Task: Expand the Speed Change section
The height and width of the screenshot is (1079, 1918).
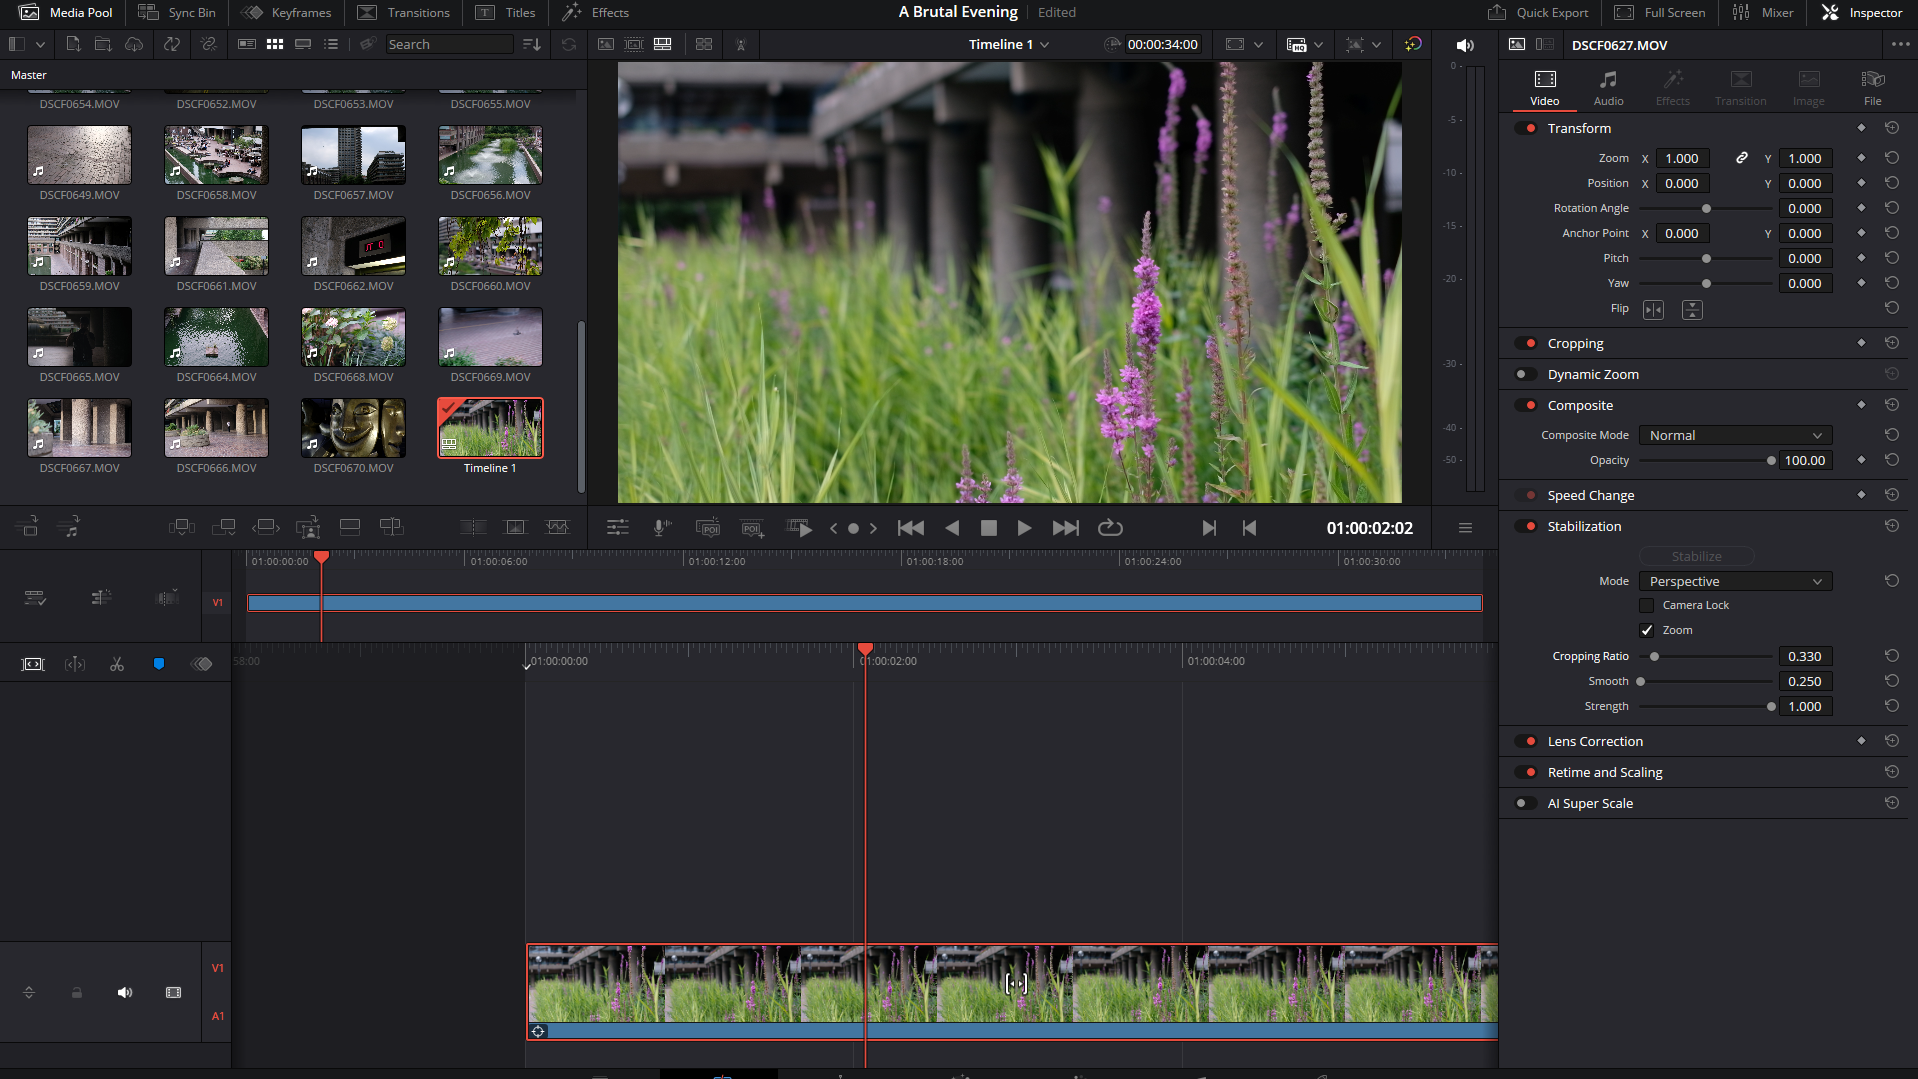Action: coord(1590,495)
